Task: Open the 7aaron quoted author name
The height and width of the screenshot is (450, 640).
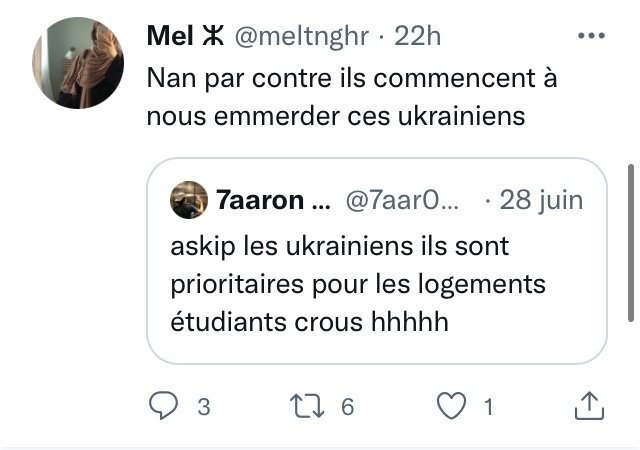Action: coord(273,200)
